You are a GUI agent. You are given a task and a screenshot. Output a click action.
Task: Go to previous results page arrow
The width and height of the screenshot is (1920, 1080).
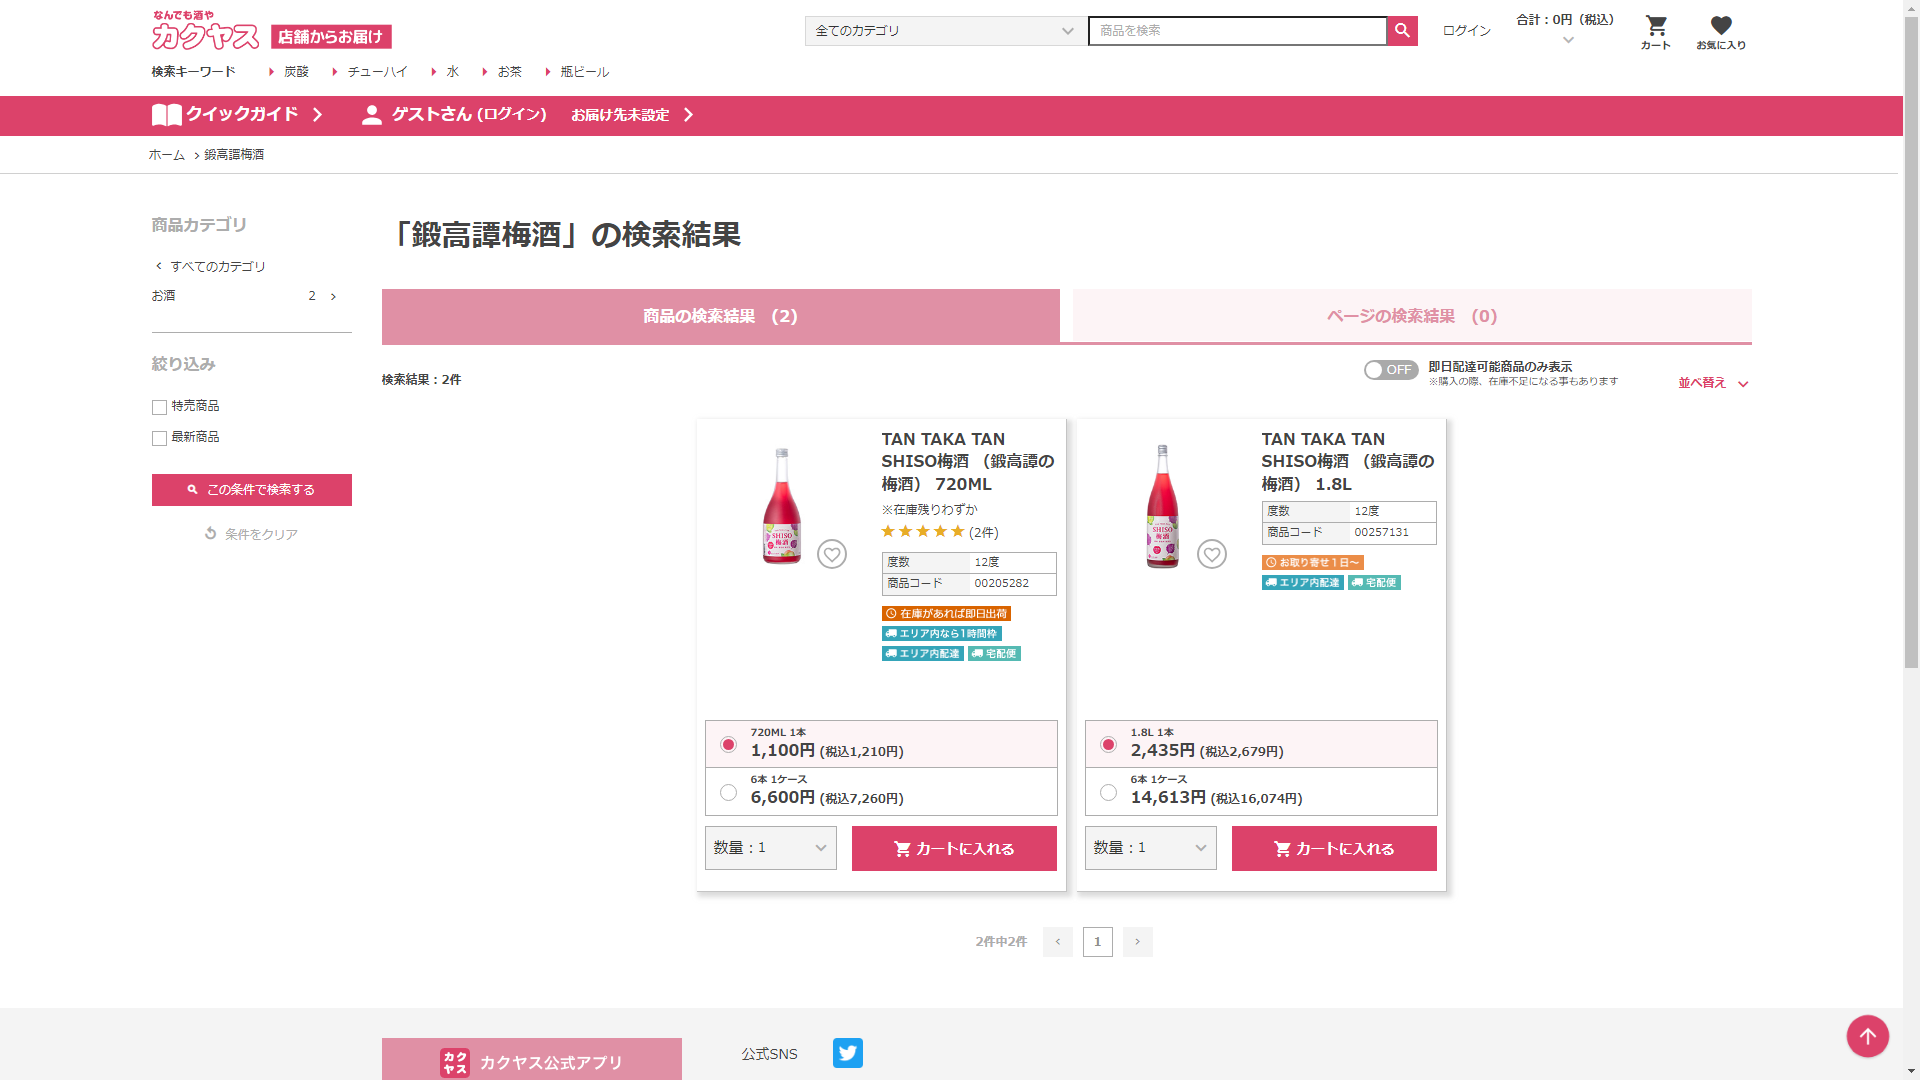click(x=1058, y=942)
